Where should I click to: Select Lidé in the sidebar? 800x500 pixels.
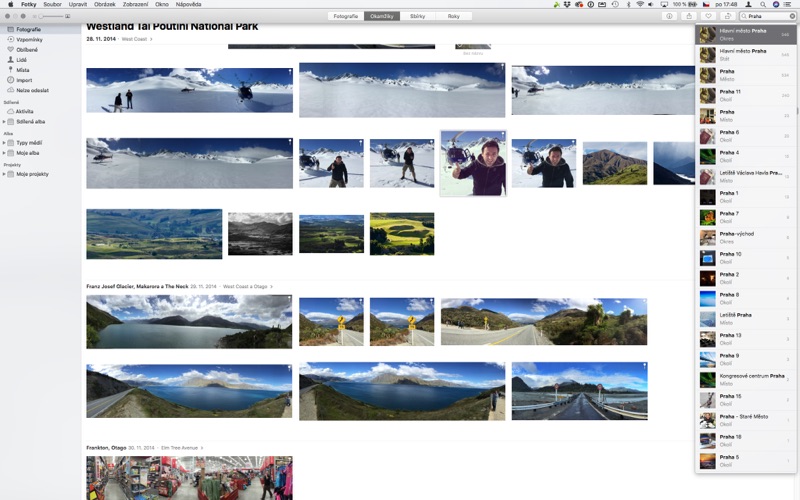[22, 59]
